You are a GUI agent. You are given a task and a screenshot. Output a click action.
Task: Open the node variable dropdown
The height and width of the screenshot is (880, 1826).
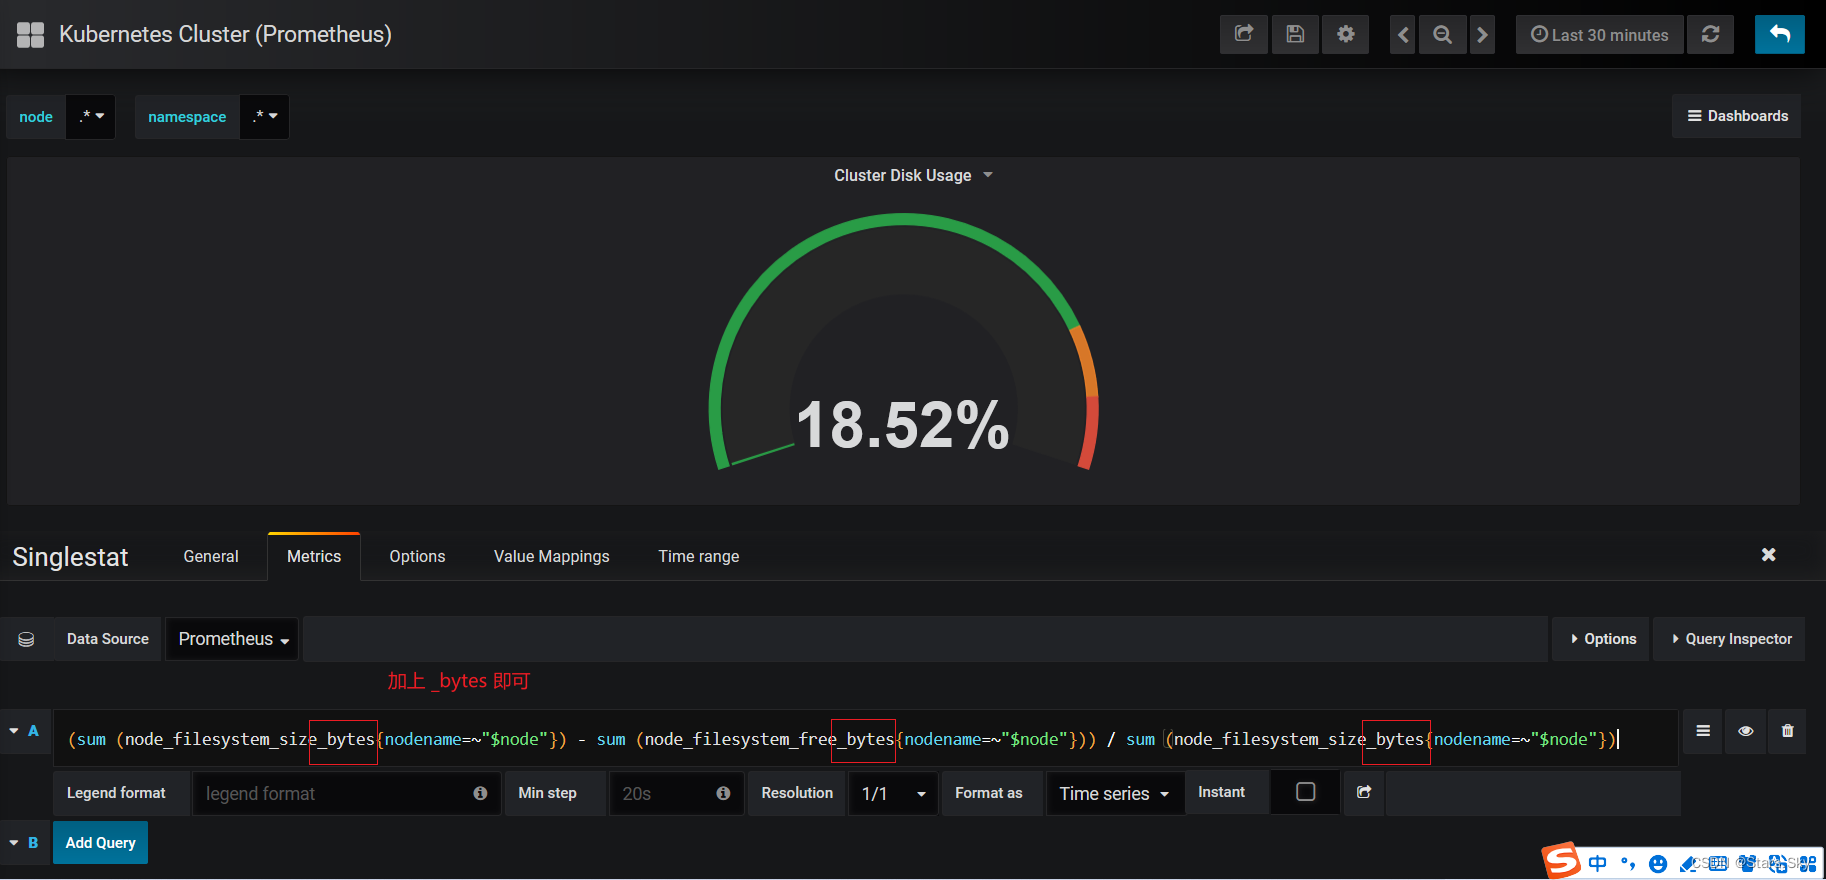pos(91,117)
